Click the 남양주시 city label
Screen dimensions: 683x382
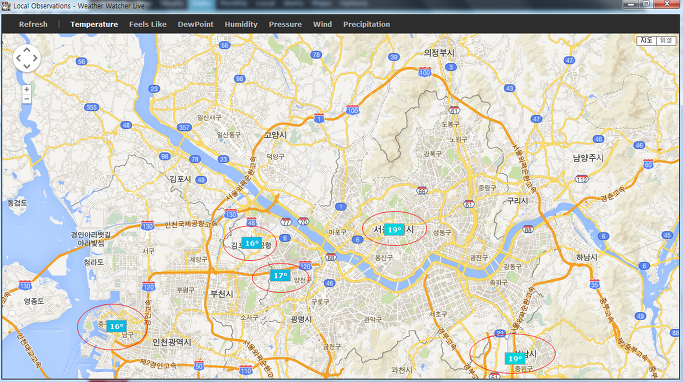(x=588, y=158)
